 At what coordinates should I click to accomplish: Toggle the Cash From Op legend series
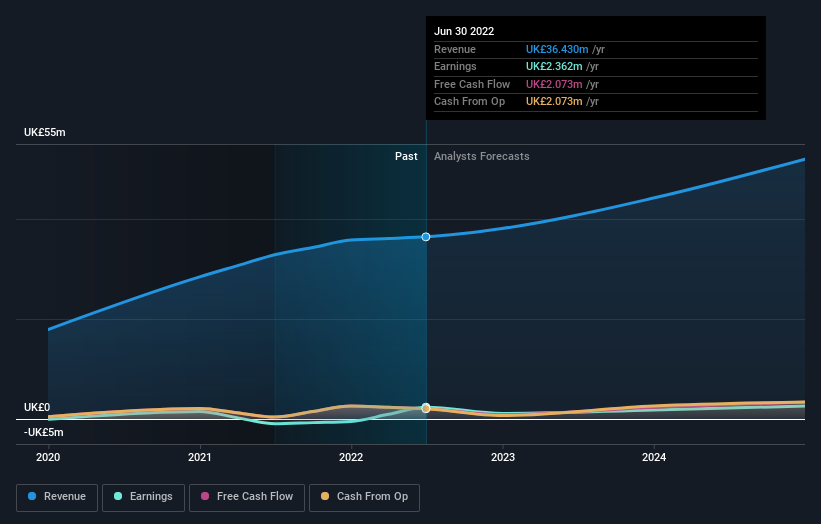364,497
